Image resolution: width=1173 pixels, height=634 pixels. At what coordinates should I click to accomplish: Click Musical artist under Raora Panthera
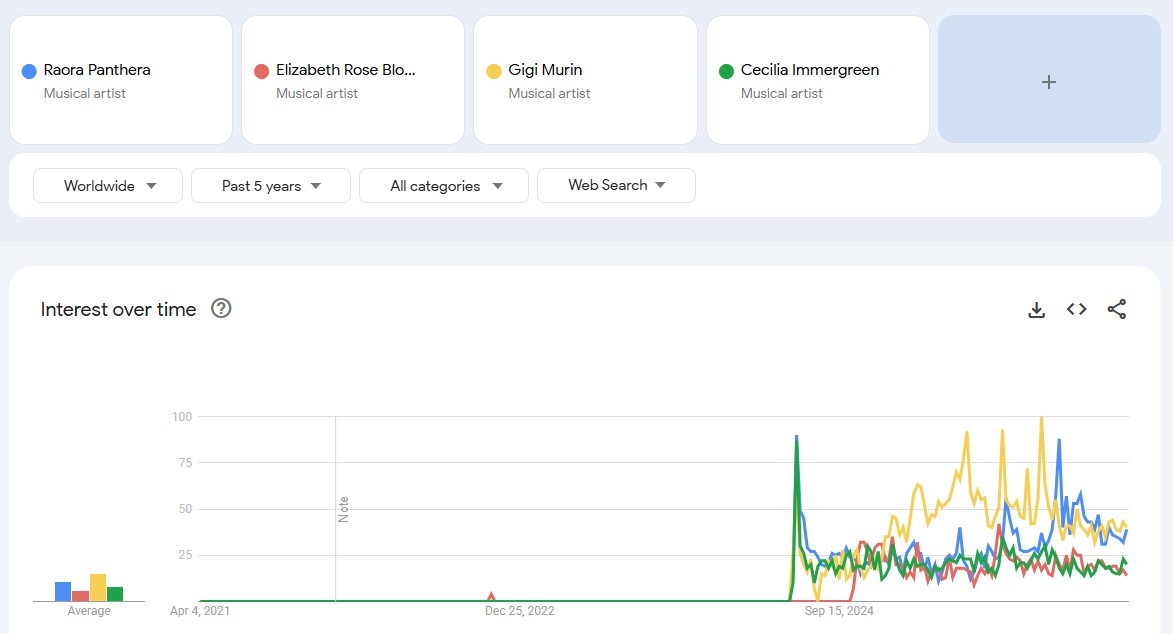pos(85,94)
